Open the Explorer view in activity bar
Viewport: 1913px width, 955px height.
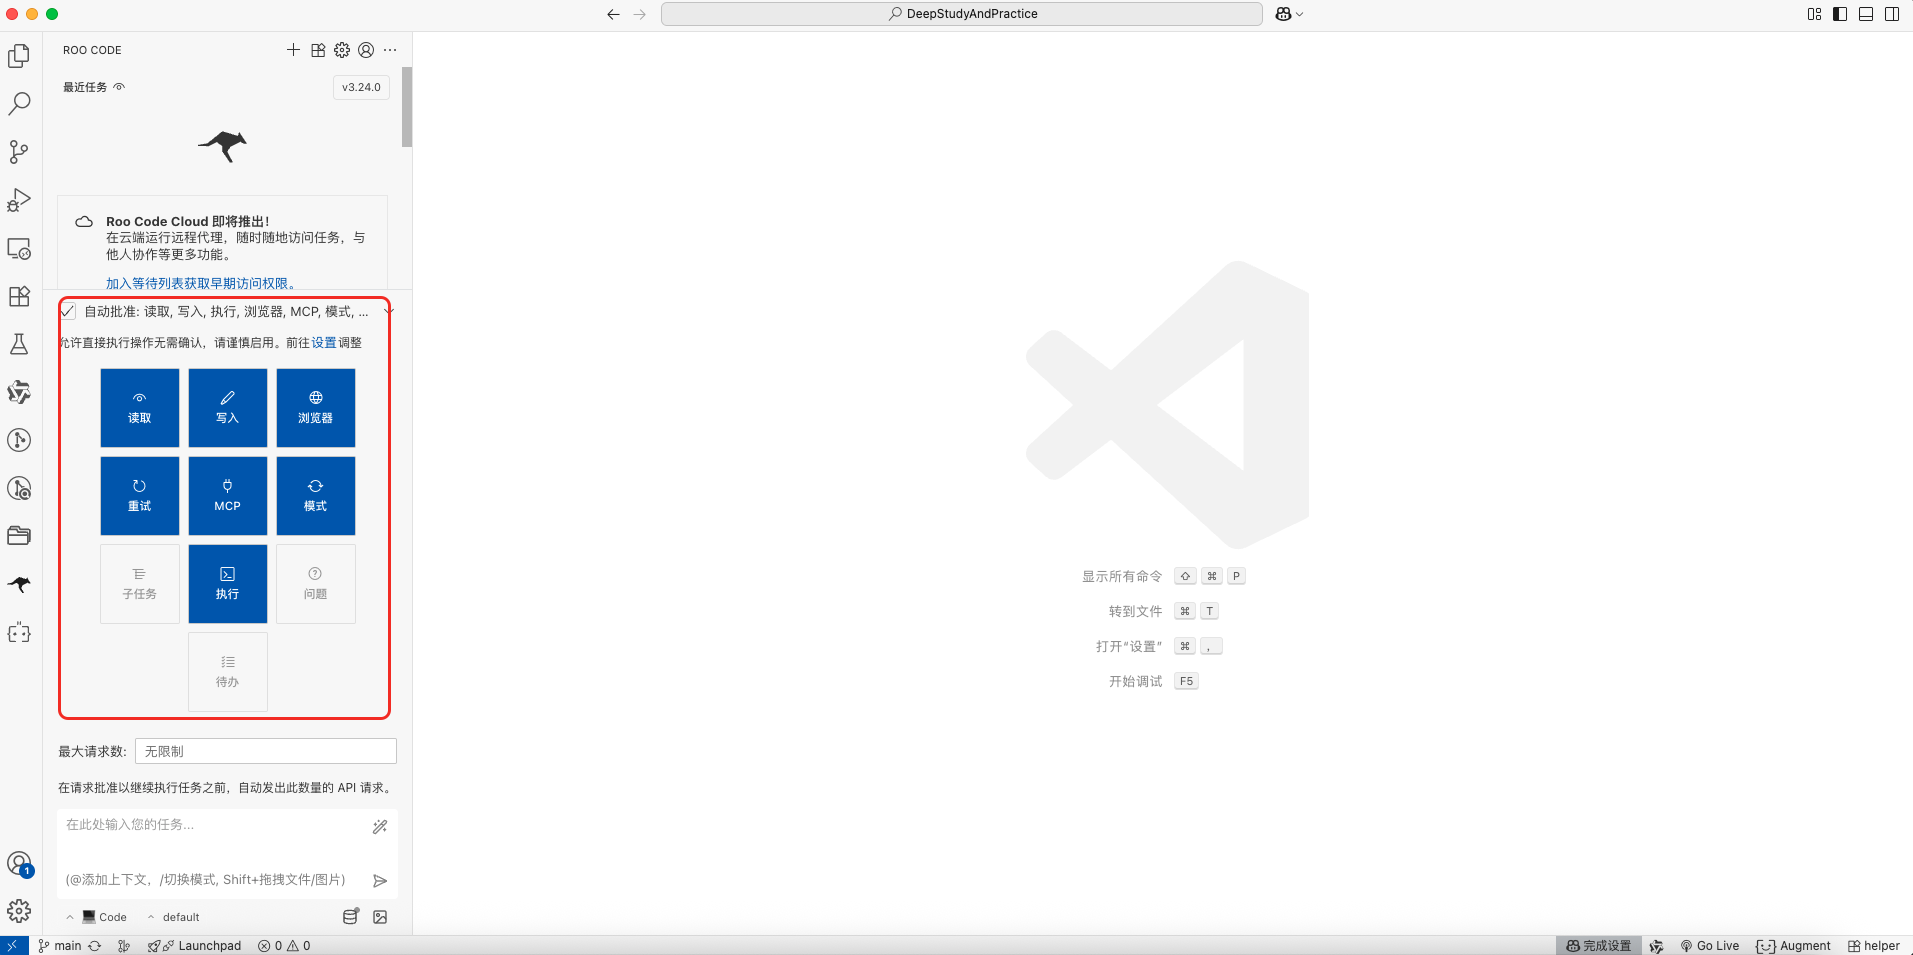(19, 56)
